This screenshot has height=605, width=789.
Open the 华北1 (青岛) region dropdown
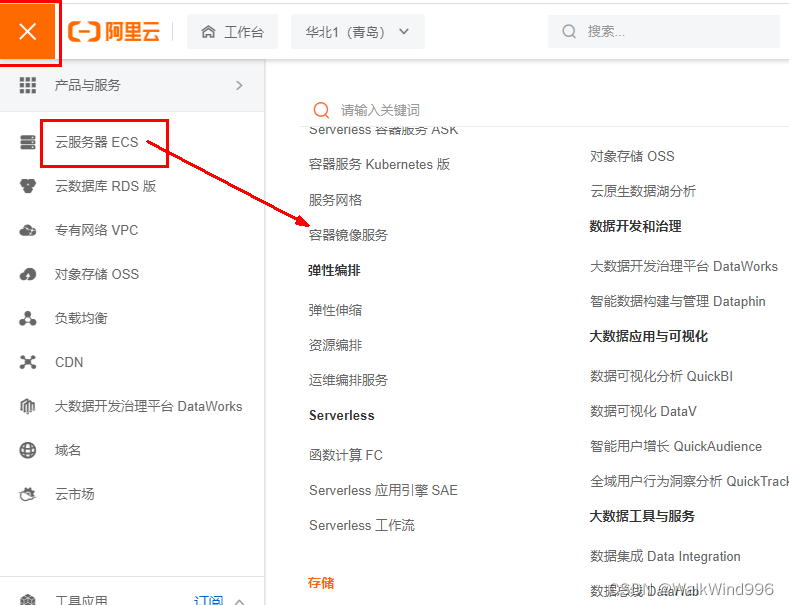point(357,32)
